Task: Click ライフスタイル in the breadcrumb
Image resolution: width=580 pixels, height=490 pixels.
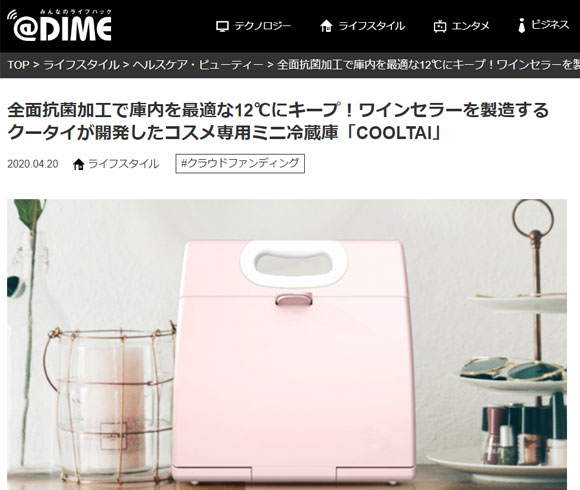Action: pyautogui.click(x=81, y=65)
